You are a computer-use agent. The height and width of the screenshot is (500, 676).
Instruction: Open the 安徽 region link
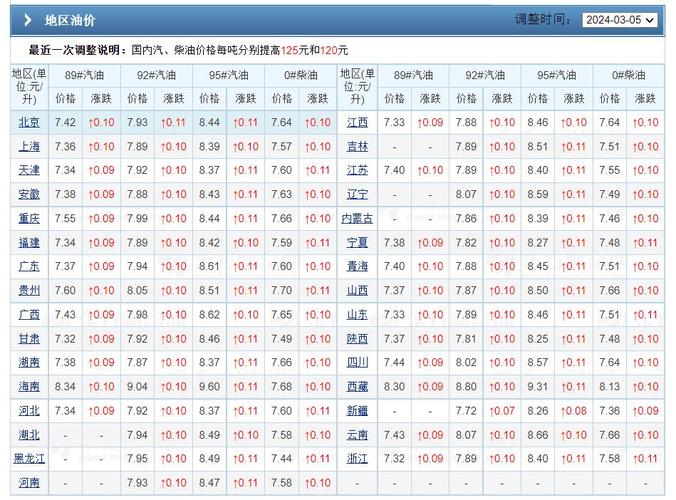(x=29, y=194)
